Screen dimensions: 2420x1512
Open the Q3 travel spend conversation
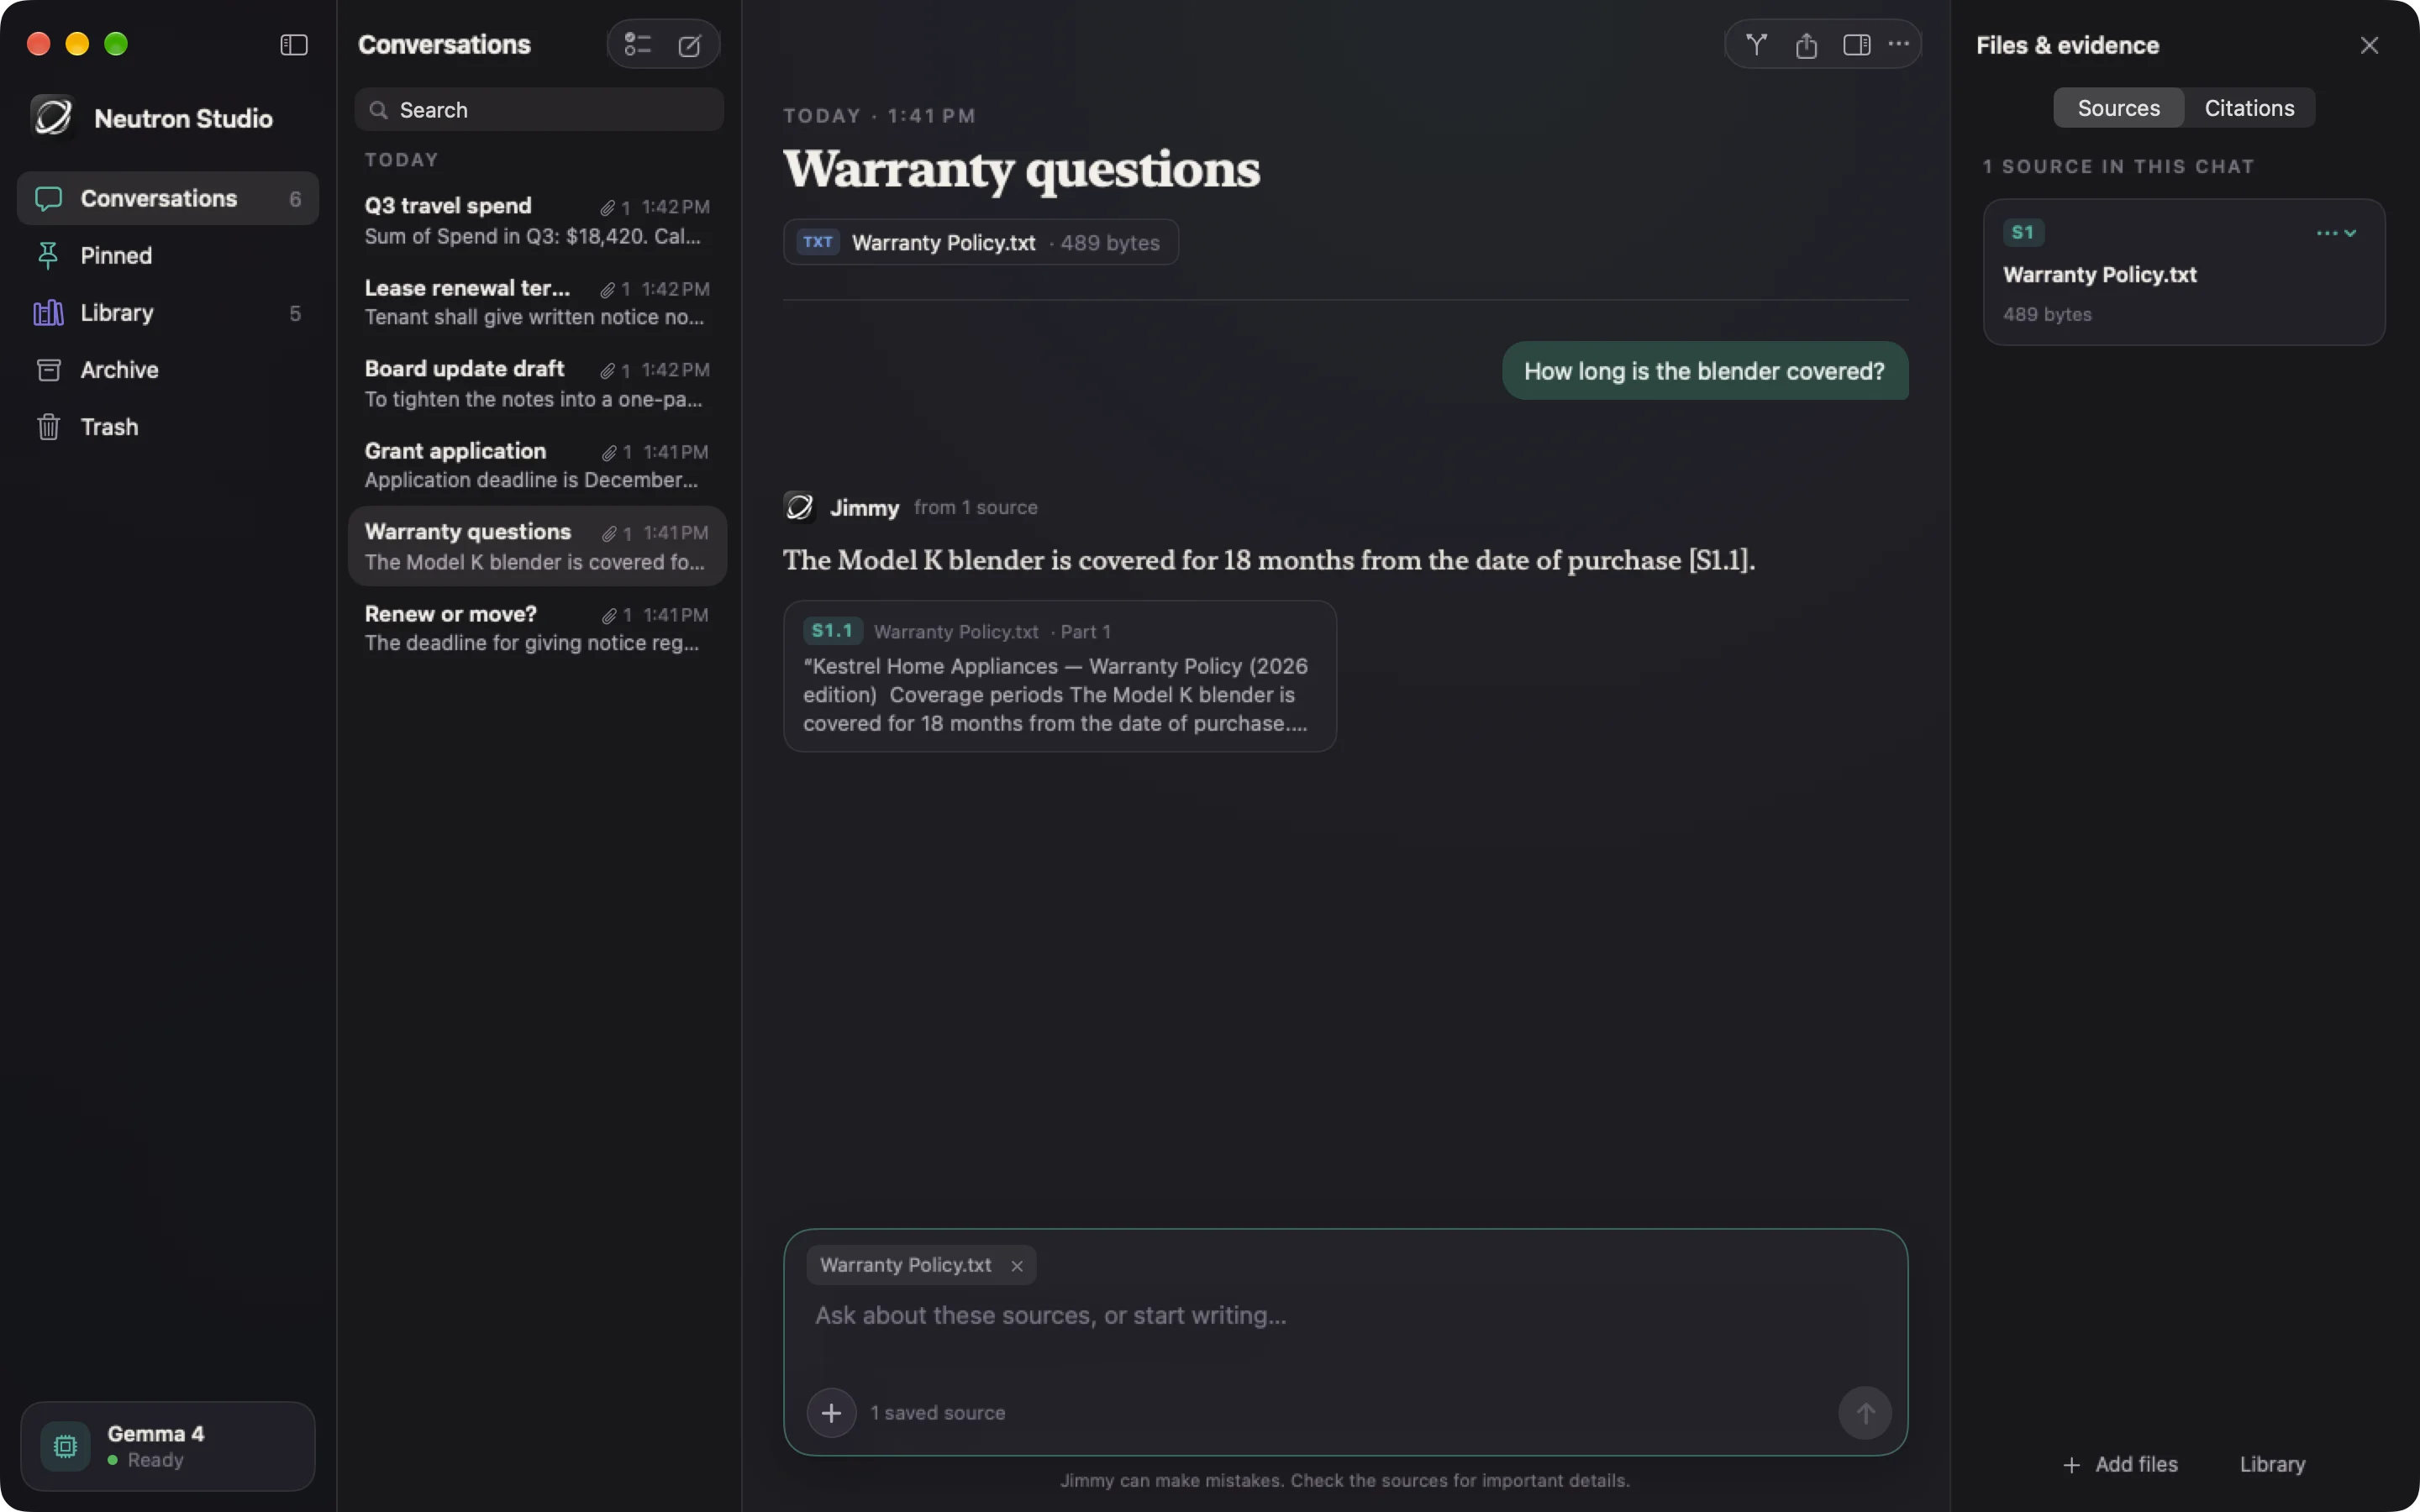[x=537, y=220]
